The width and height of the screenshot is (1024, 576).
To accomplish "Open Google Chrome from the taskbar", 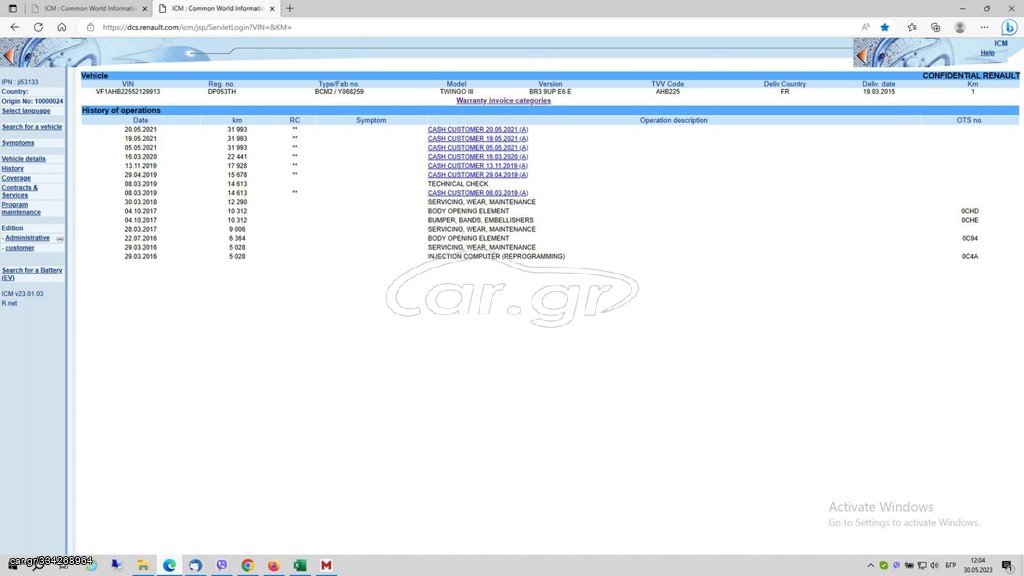I will (247, 565).
